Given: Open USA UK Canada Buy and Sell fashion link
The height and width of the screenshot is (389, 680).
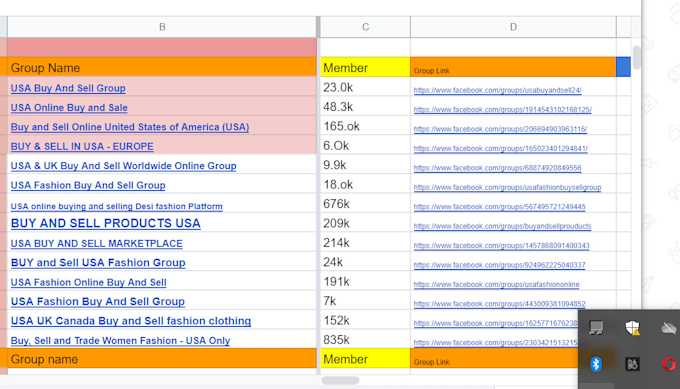Looking at the screenshot, I should tap(131, 321).
